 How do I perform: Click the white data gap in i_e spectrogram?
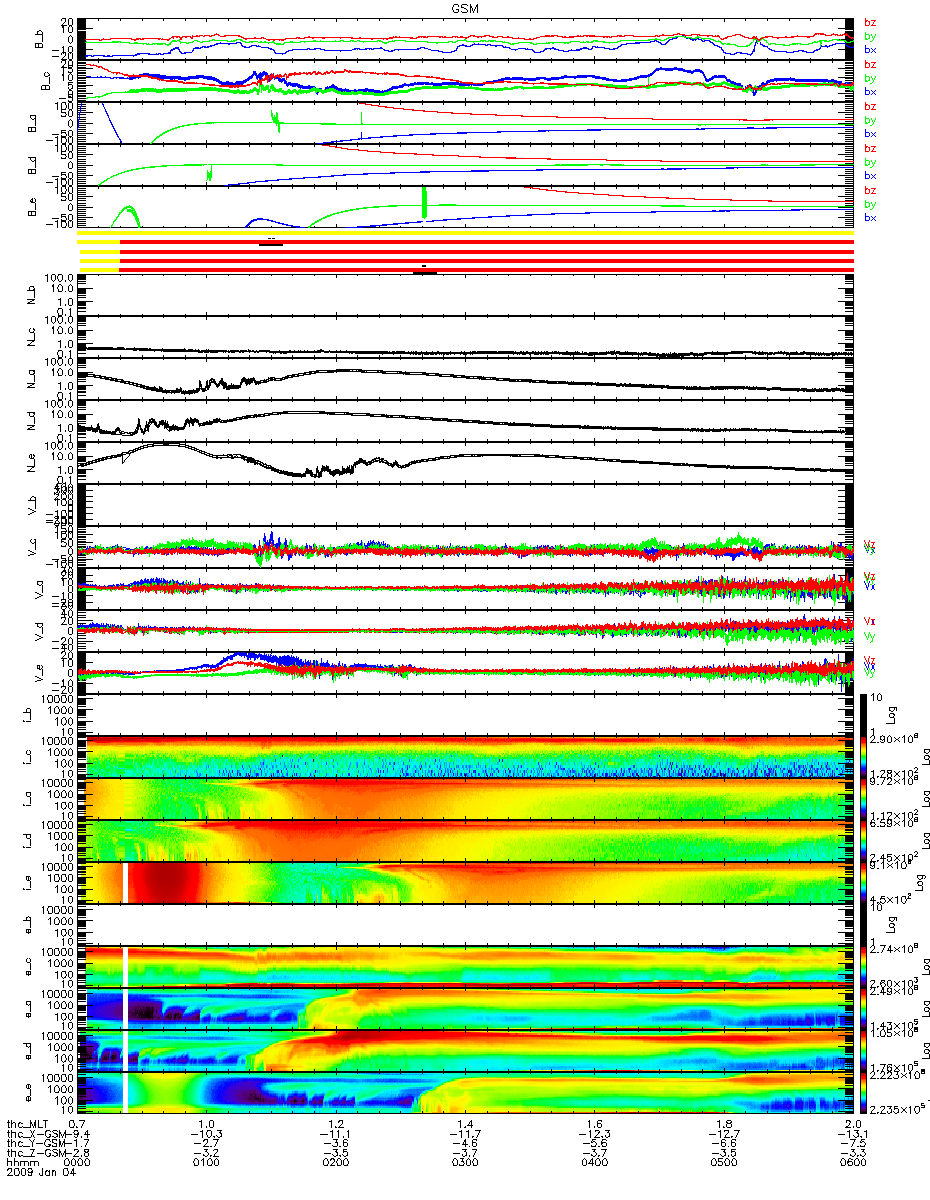(125, 882)
